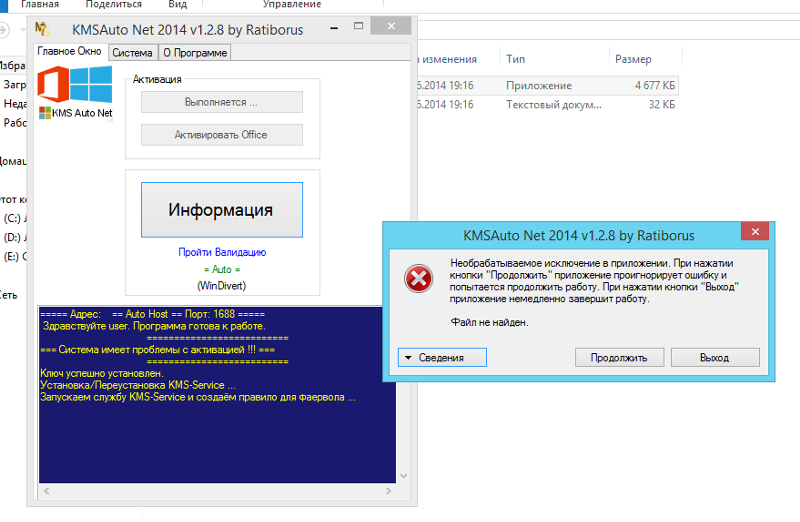800x522 pixels.
Task: Expand the Сведения details dropdown
Action: pyautogui.click(x=442, y=357)
